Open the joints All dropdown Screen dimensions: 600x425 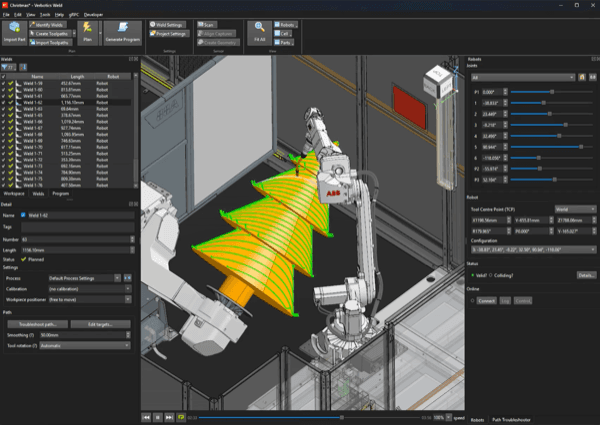[x=523, y=77]
